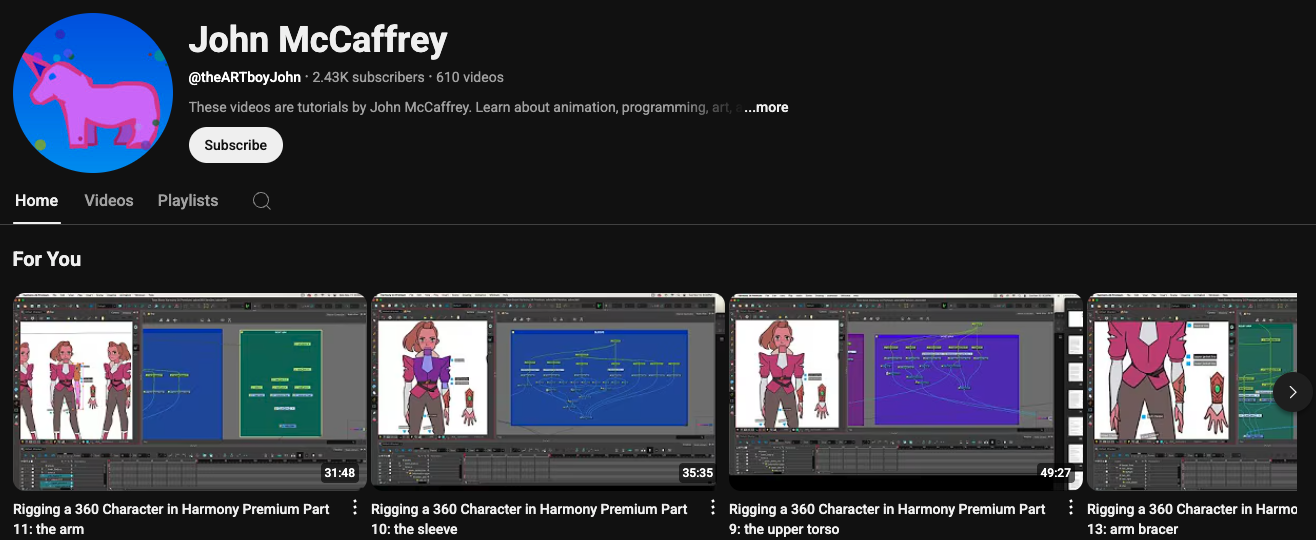Image resolution: width=1316 pixels, height=540 pixels.
Task: Open title link Part 10: the sleeve
Action: tap(529, 519)
